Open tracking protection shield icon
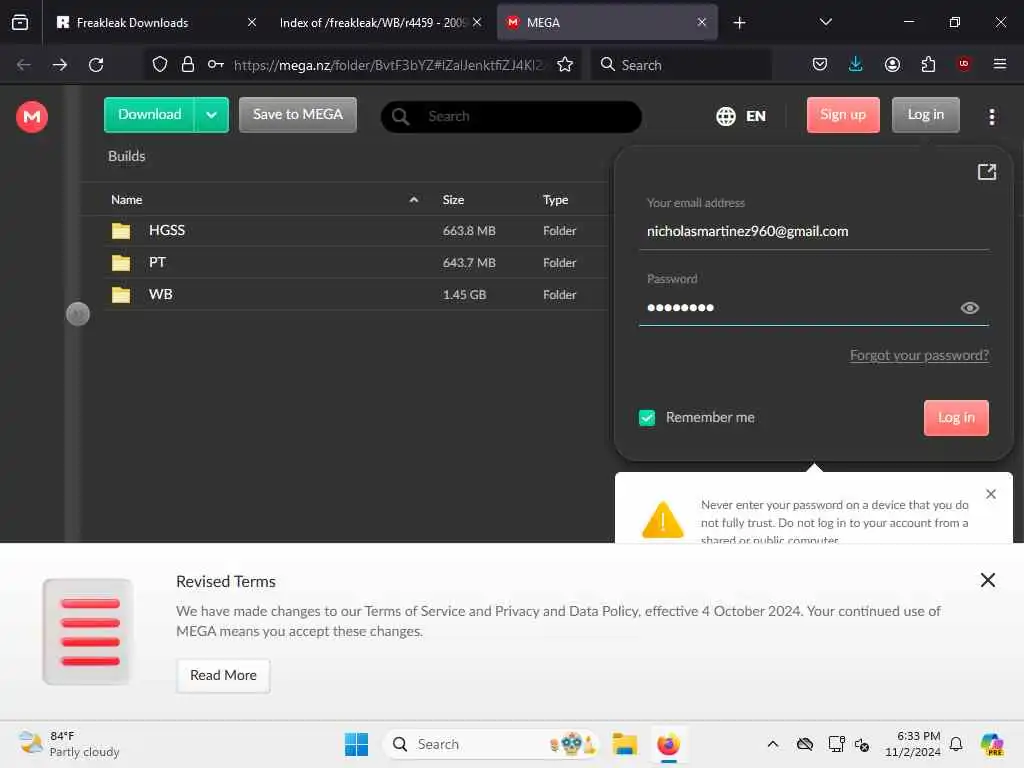Image resolution: width=1024 pixels, height=768 pixels. tap(160, 65)
